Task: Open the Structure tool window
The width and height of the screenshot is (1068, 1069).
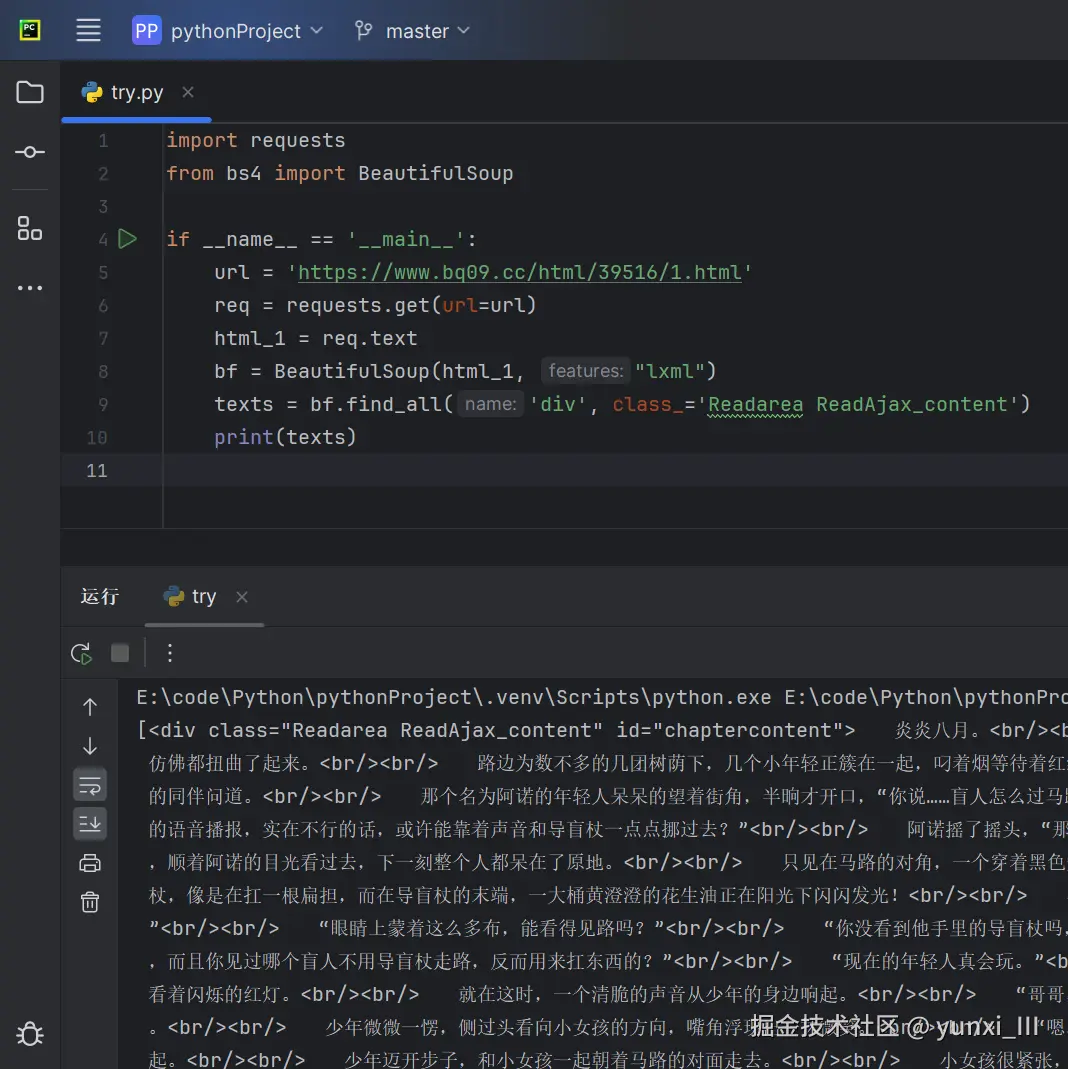Action: click(29, 228)
